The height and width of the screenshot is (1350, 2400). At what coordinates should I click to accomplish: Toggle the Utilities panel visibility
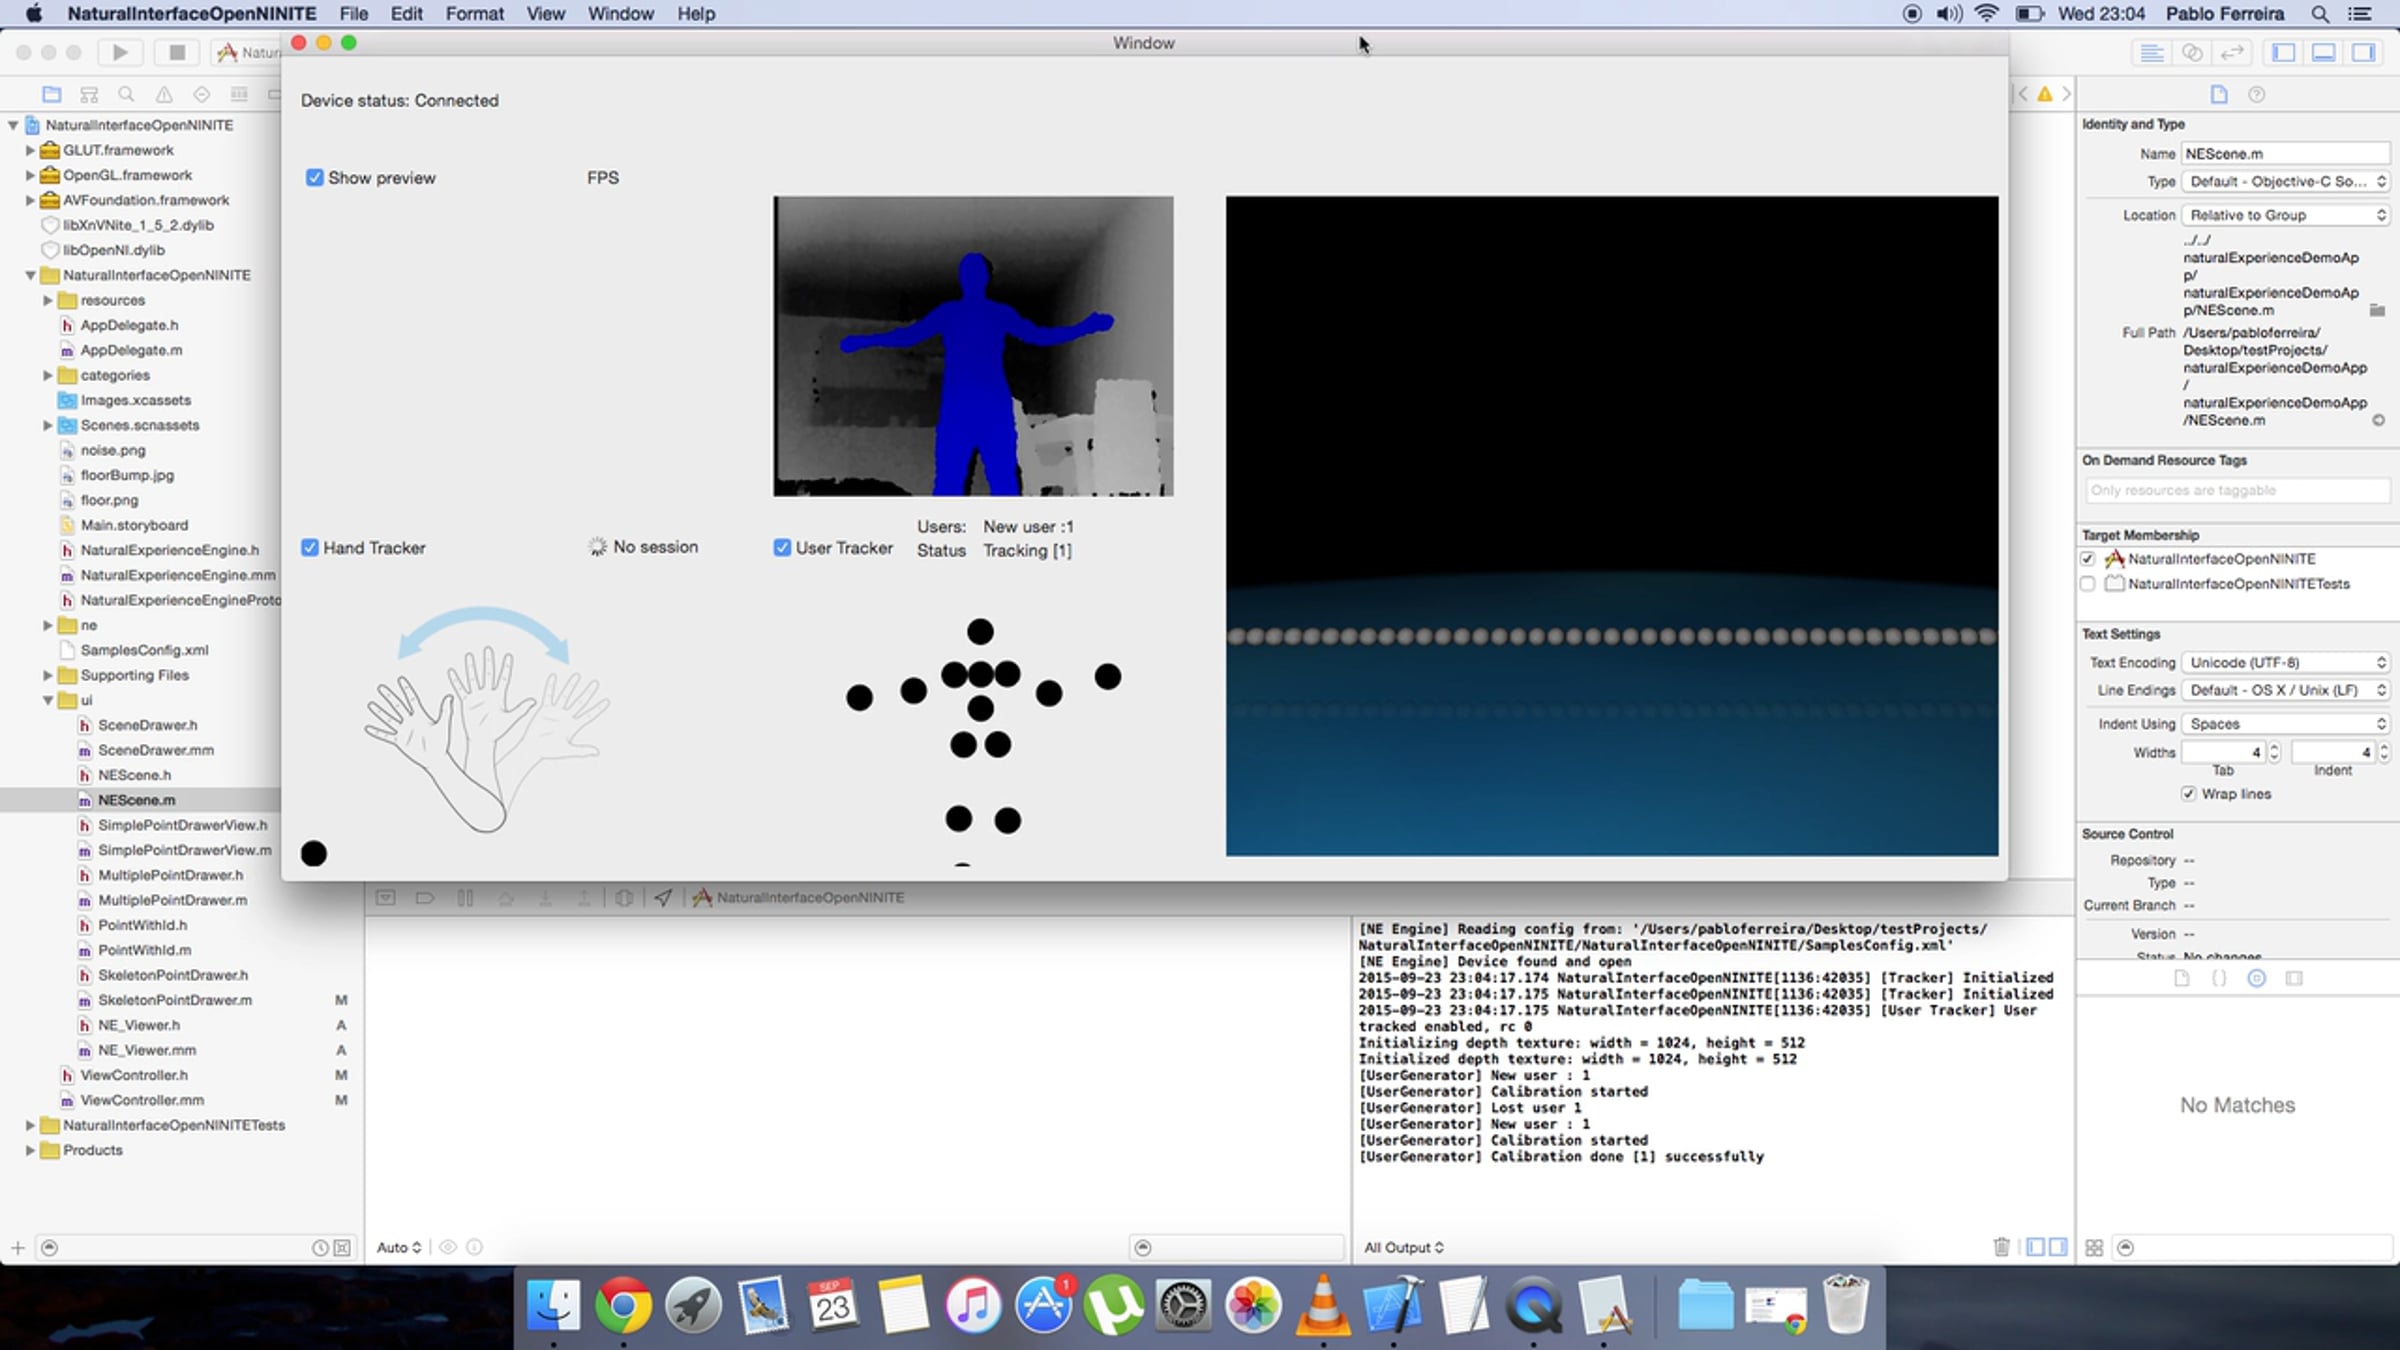pos(2364,52)
